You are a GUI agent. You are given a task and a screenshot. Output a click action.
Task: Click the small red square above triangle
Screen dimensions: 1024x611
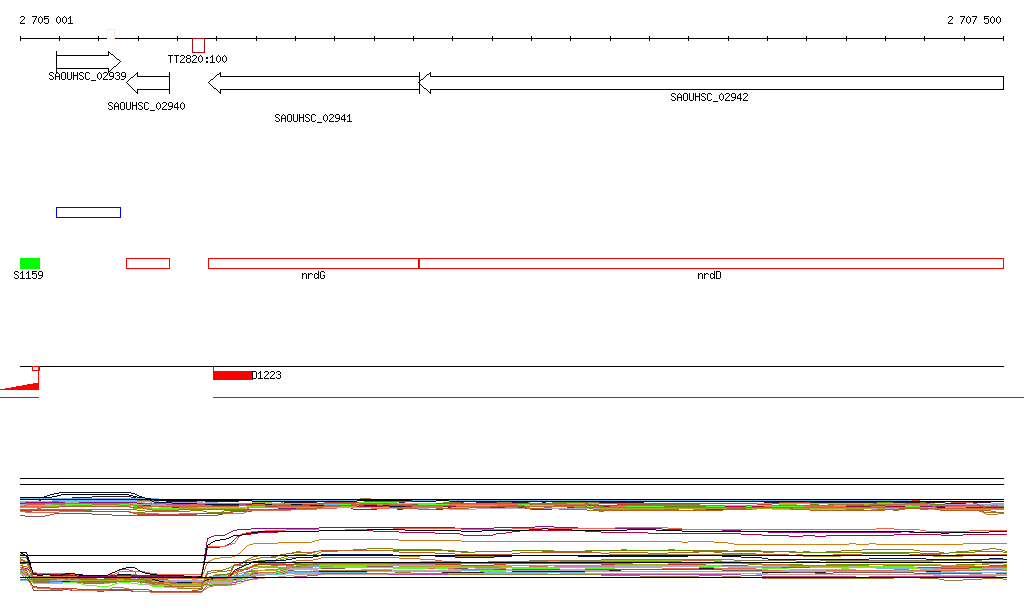pos(36,368)
